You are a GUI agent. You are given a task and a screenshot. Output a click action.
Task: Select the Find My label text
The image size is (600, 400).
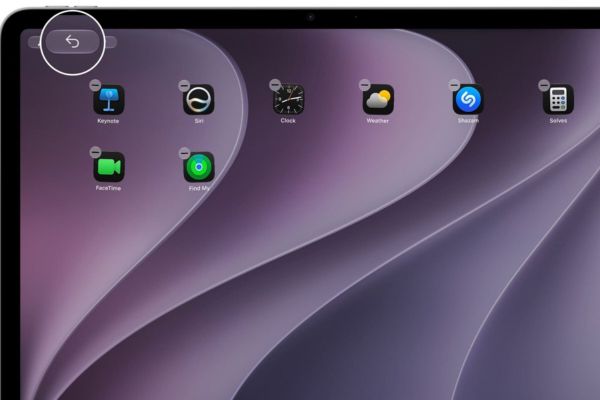(199, 188)
